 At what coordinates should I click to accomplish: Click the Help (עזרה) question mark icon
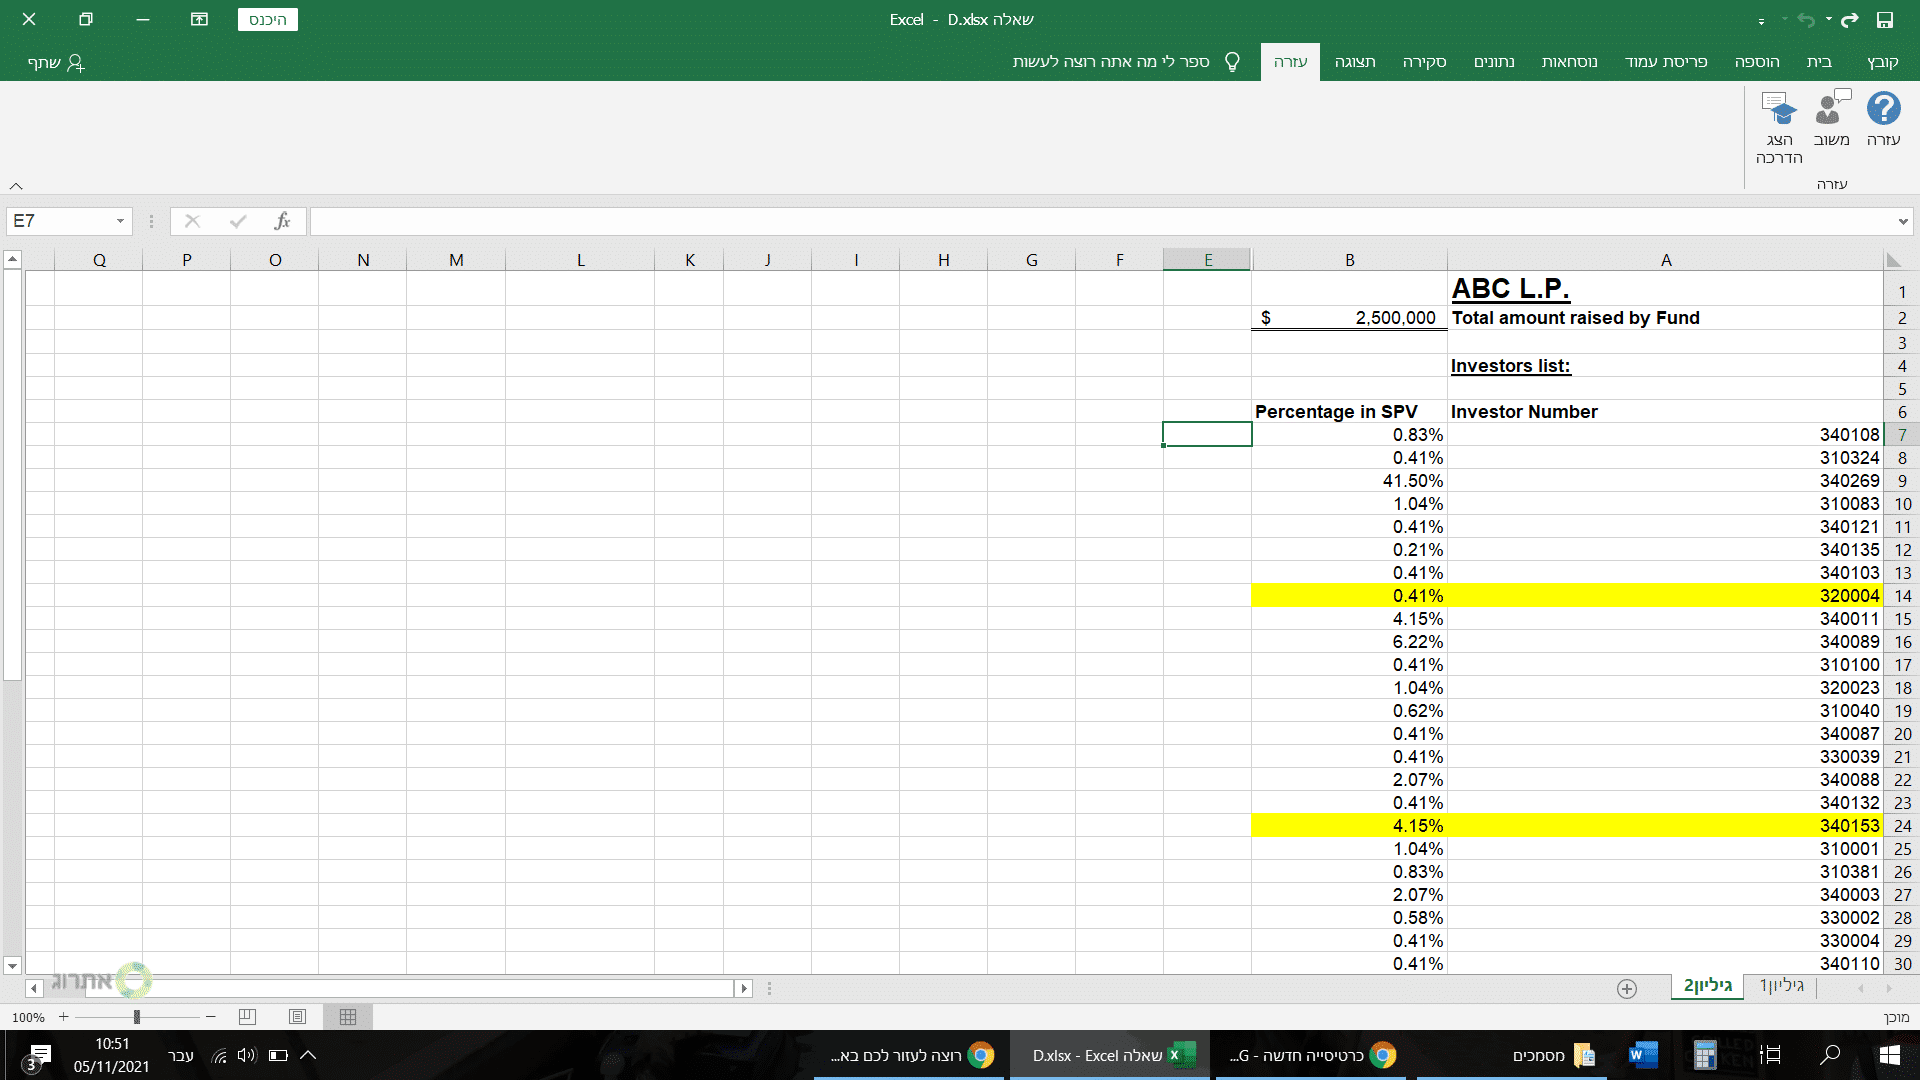point(1883,109)
